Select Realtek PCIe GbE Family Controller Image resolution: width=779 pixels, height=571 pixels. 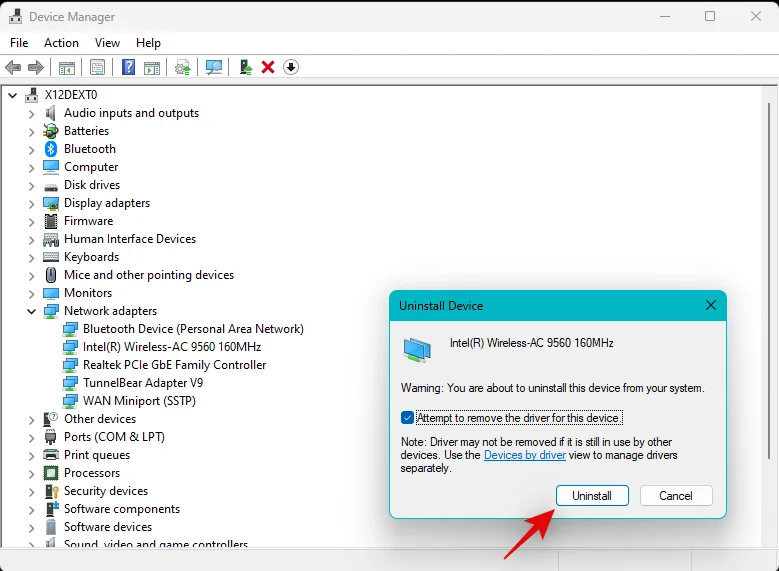[x=174, y=365]
